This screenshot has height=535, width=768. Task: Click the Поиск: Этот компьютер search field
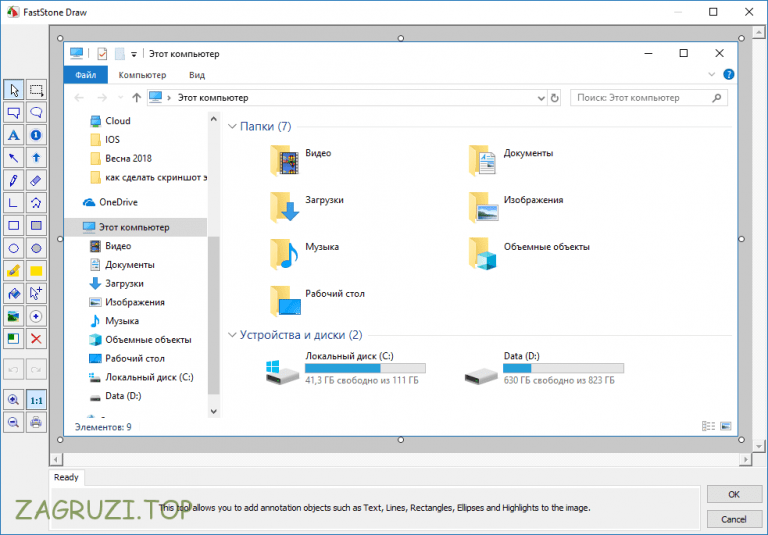(x=648, y=98)
